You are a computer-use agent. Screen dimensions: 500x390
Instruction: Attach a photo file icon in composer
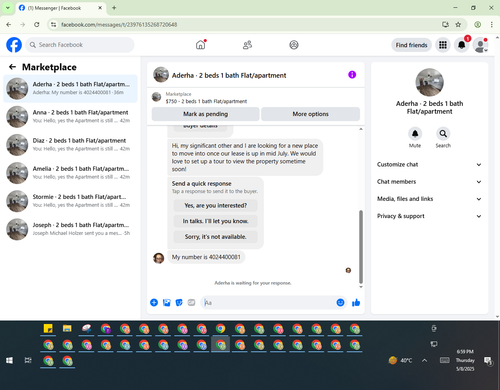point(167,302)
